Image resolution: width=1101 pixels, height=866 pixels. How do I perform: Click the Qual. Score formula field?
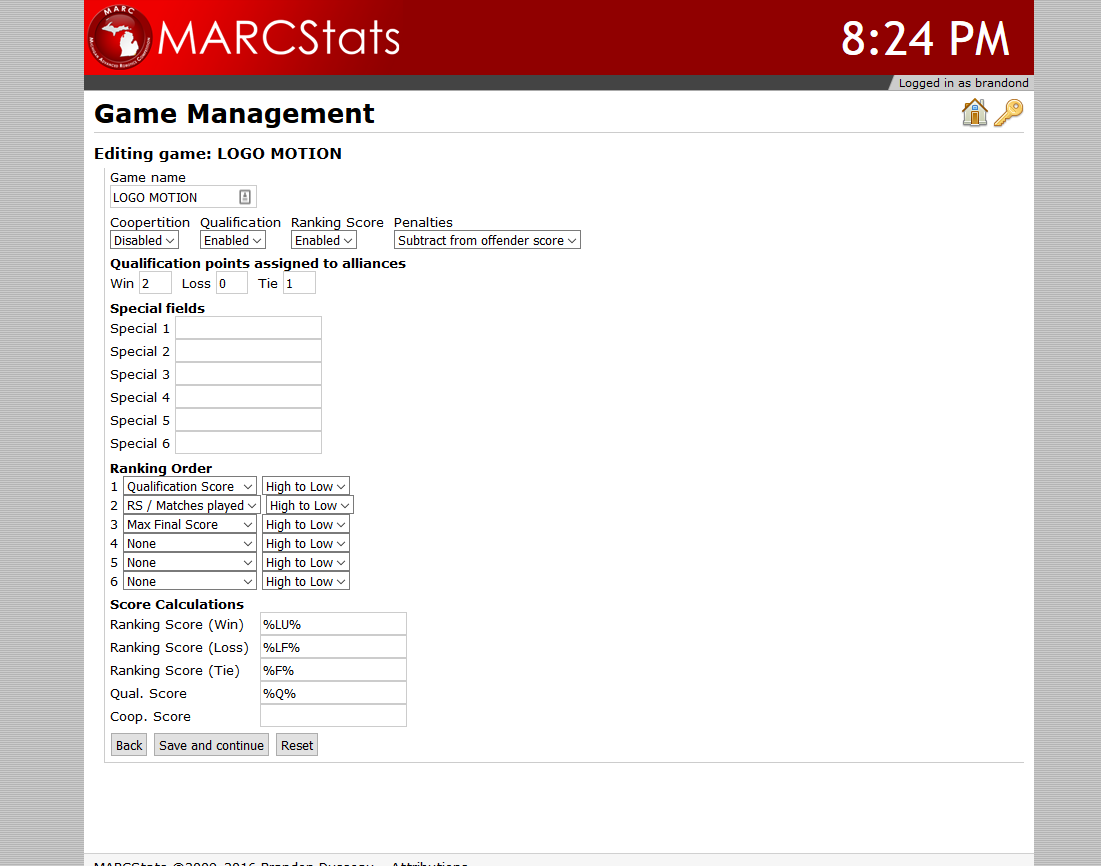[334, 693]
